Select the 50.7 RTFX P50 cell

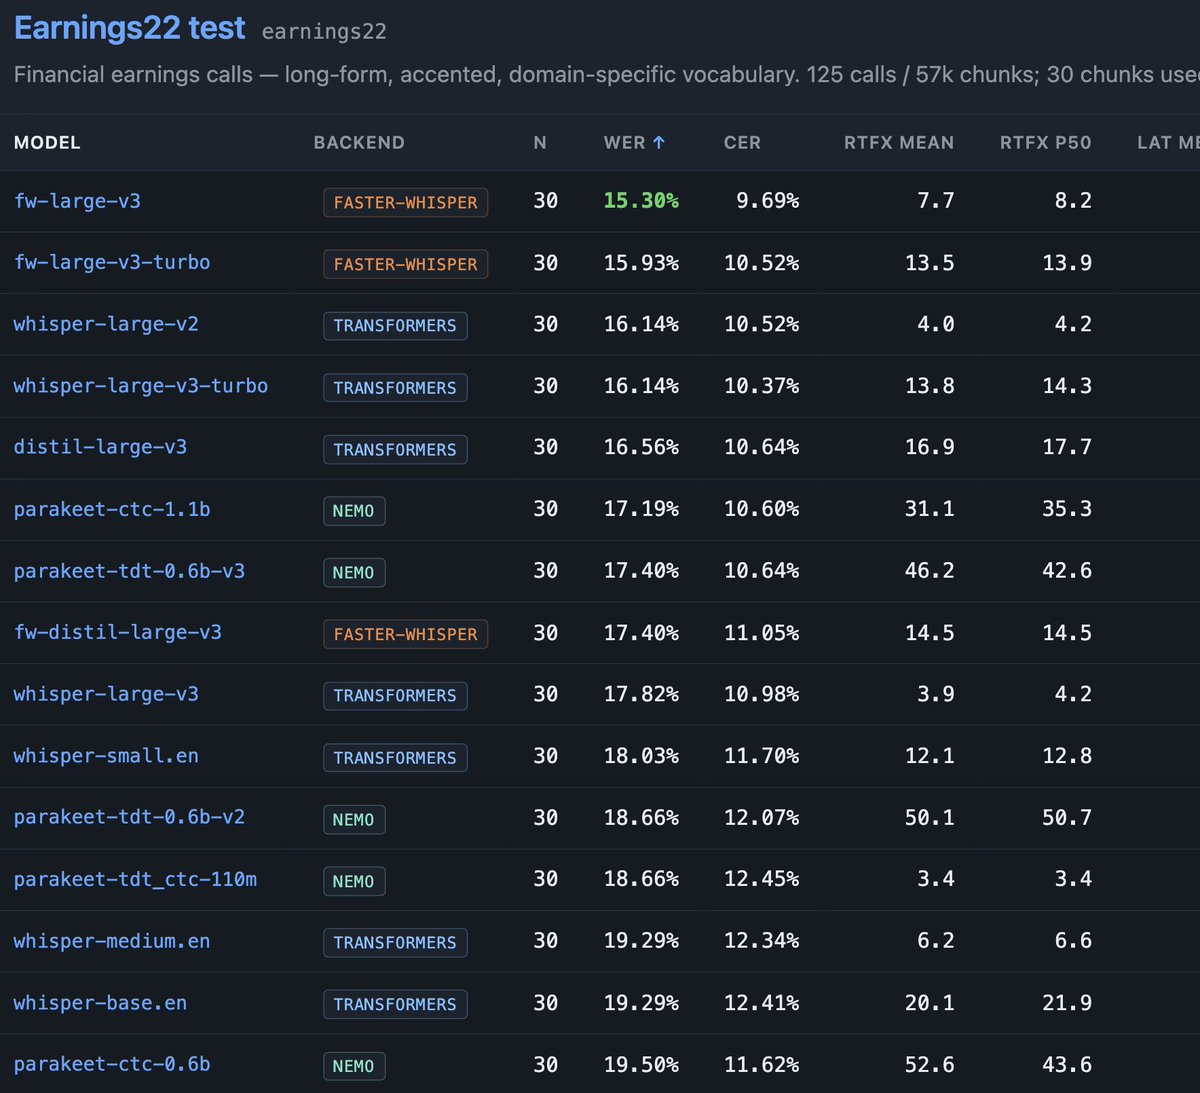coord(1067,818)
